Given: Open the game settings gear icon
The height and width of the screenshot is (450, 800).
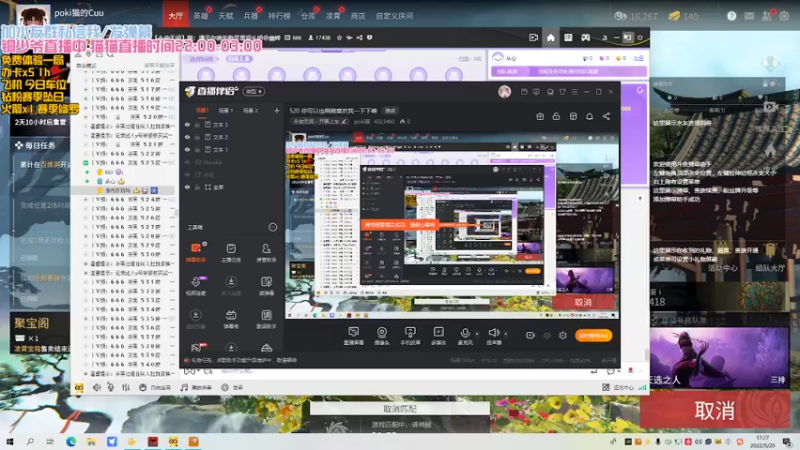Looking at the screenshot, I should (784, 16).
